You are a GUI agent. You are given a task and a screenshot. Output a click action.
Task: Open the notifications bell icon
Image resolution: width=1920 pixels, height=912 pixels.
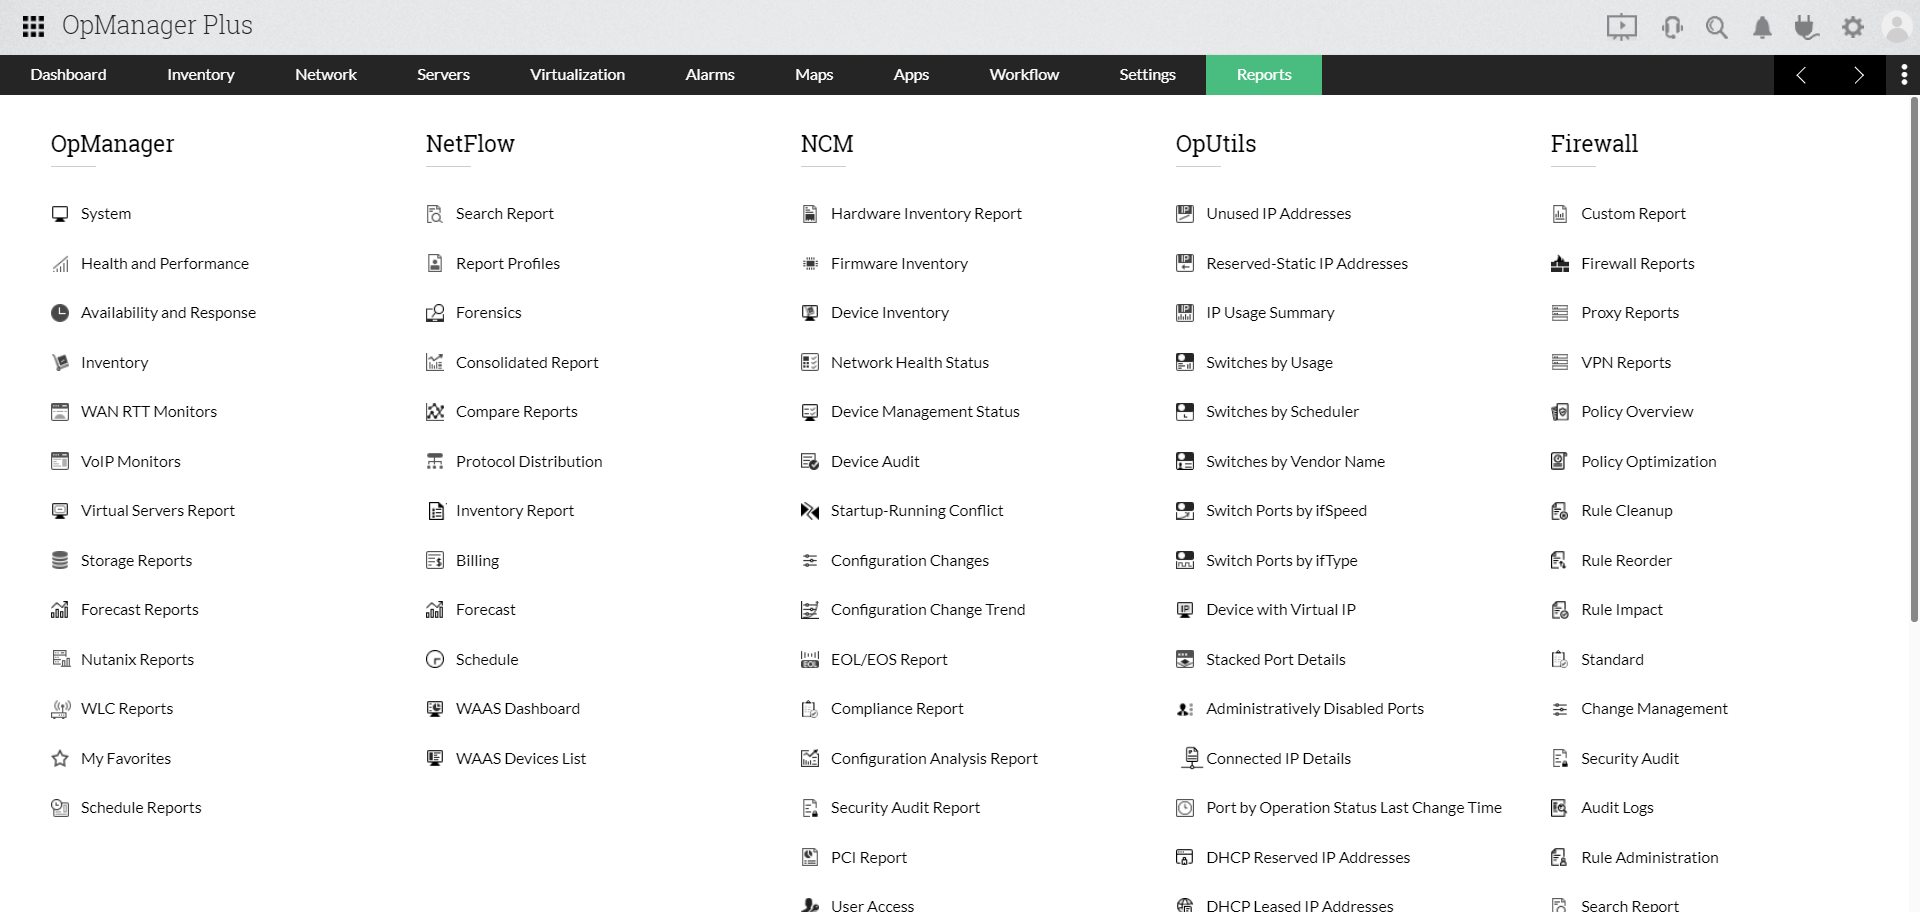tap(1762, 27)
